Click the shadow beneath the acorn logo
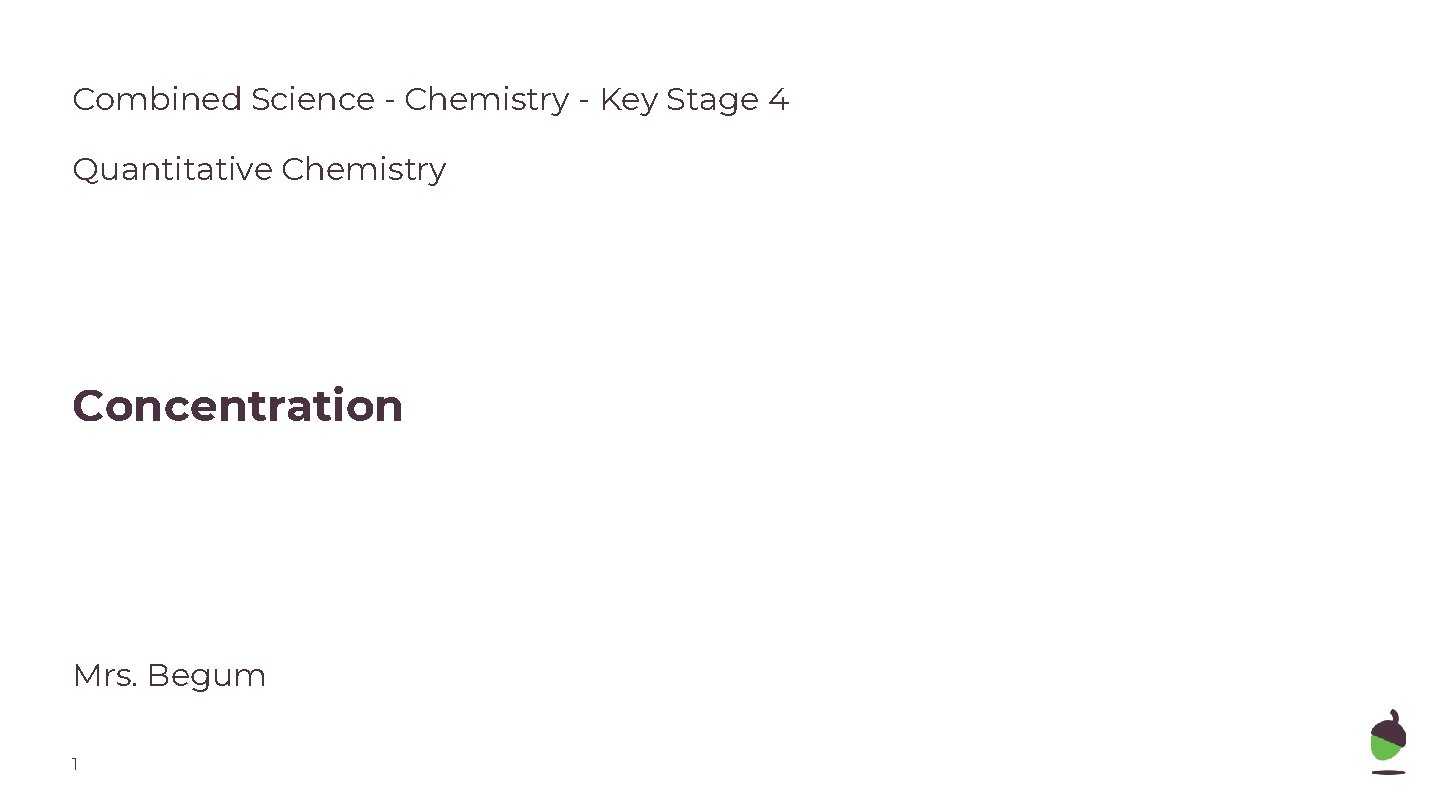Image resolution: width=1440 pixels, height=810 pixels. tap(1388, 772)
